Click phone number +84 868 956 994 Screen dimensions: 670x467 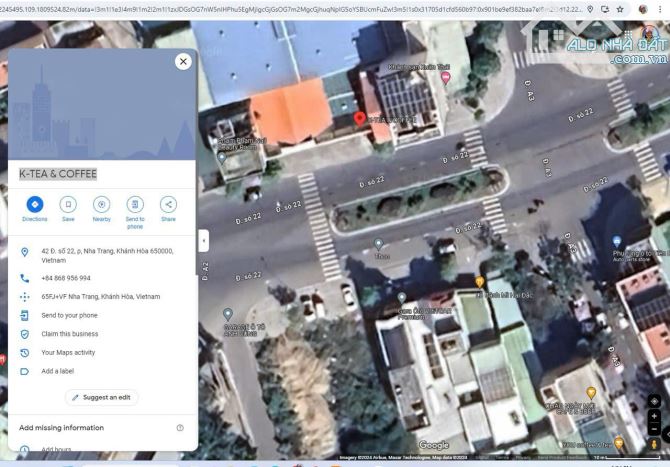click(66, 278)
